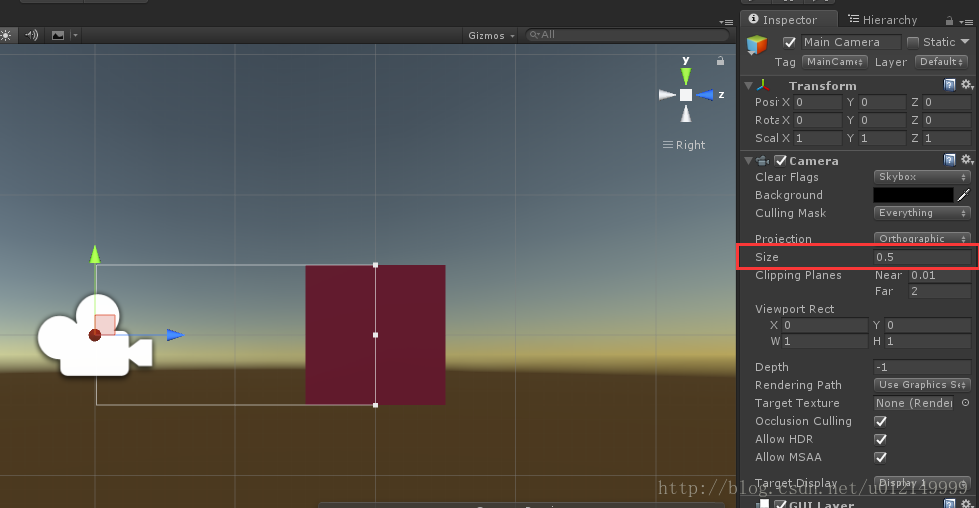This screenshot has height=508, width=979.
Task: Collapse the Transform component
Action: coord(749,85)
